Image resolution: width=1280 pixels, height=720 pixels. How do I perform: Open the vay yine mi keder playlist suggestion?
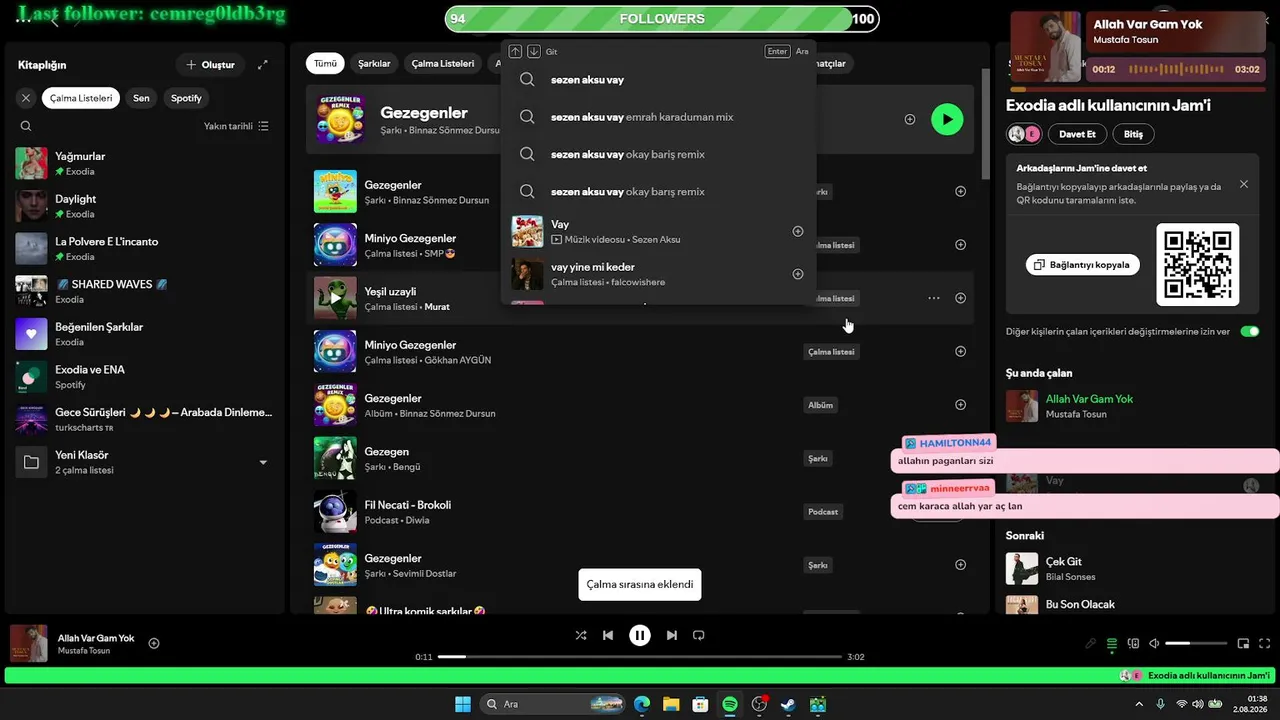pyautogui.click(x=658, y=274)
